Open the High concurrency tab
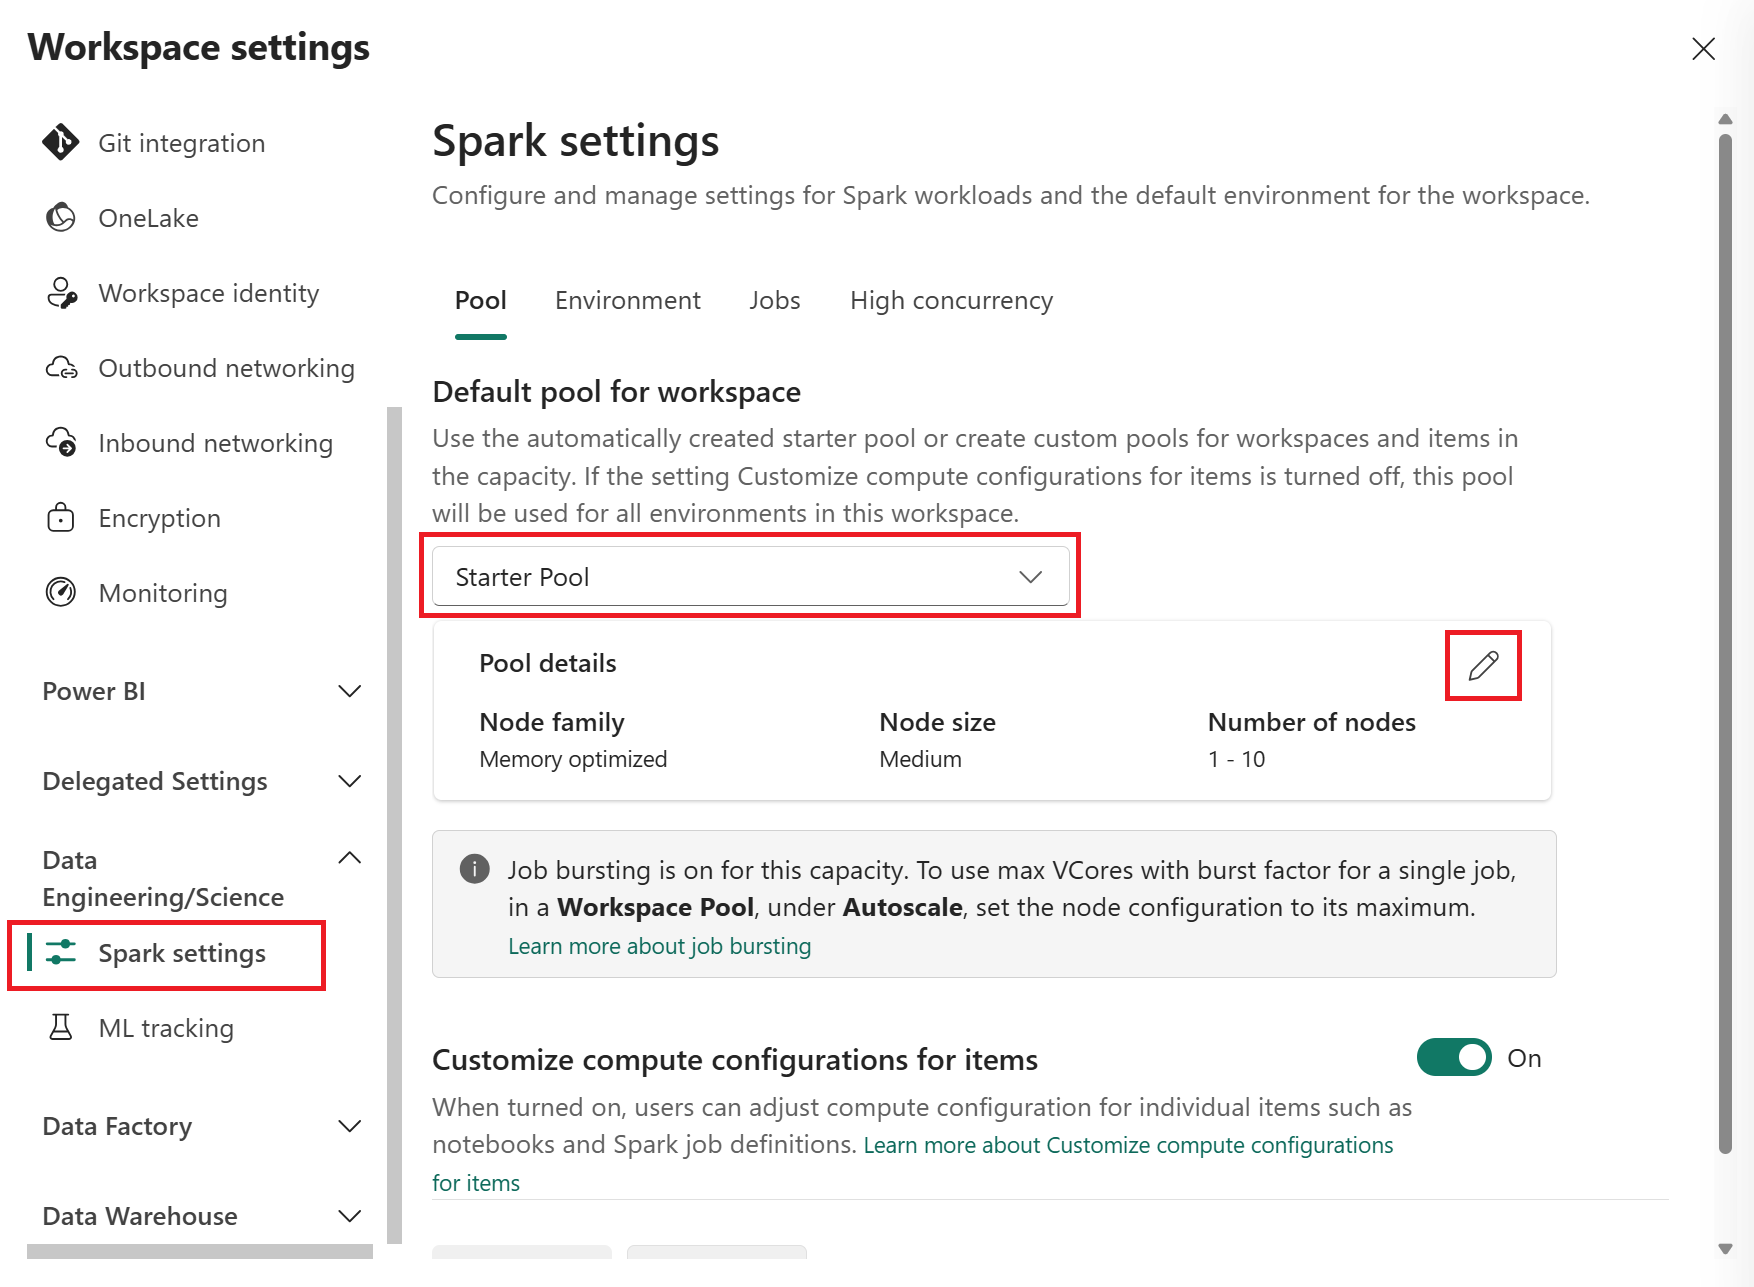Image resolution: width=1754 pixels, height=1287 pixels. (x=952, y=301)
